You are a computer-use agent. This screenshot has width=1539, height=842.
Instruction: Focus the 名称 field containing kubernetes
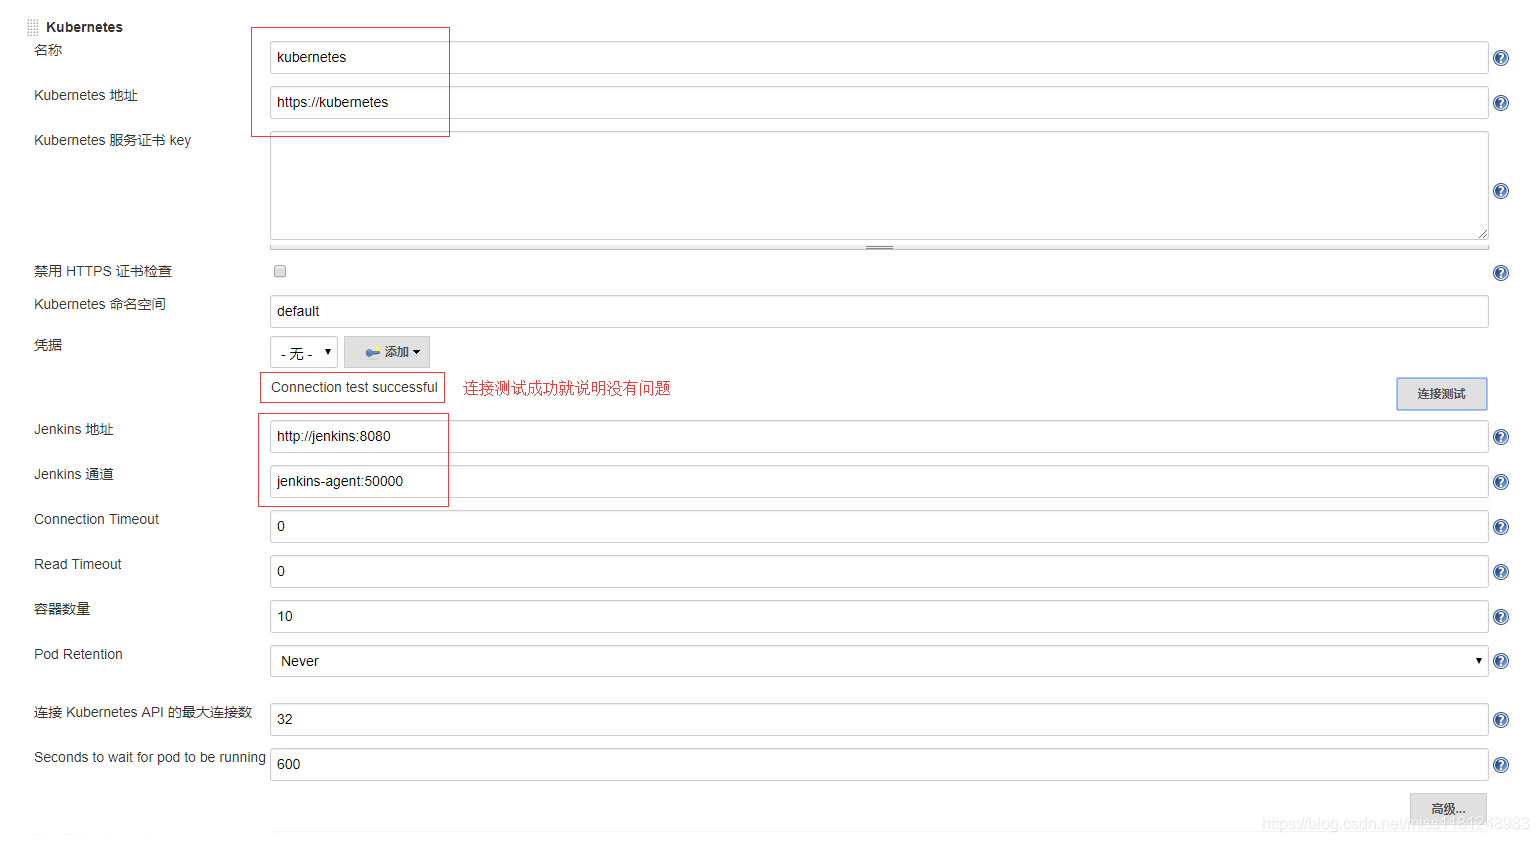[879, 57]
